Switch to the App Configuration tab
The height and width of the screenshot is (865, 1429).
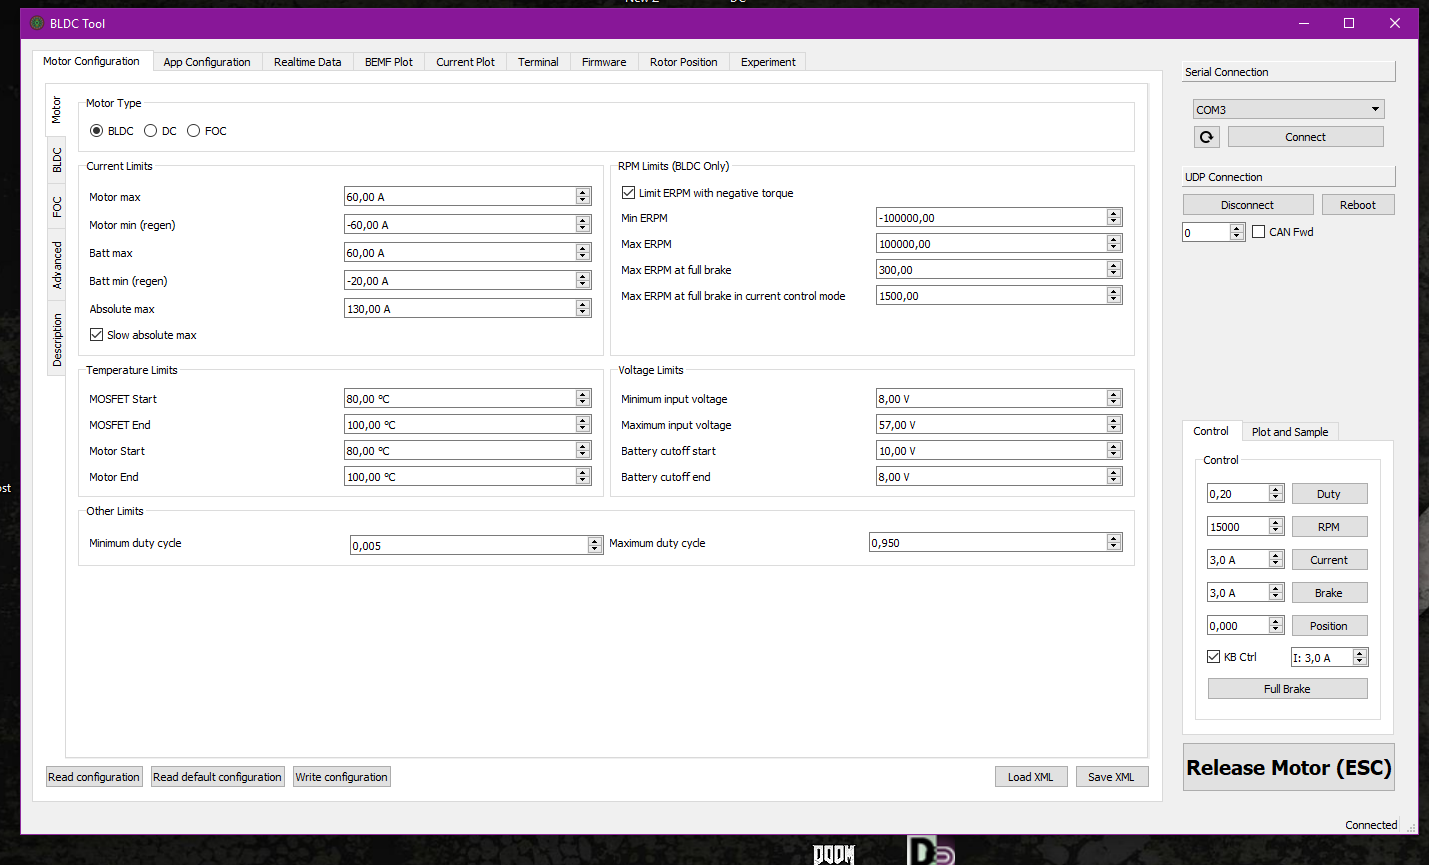coord(207,62)
